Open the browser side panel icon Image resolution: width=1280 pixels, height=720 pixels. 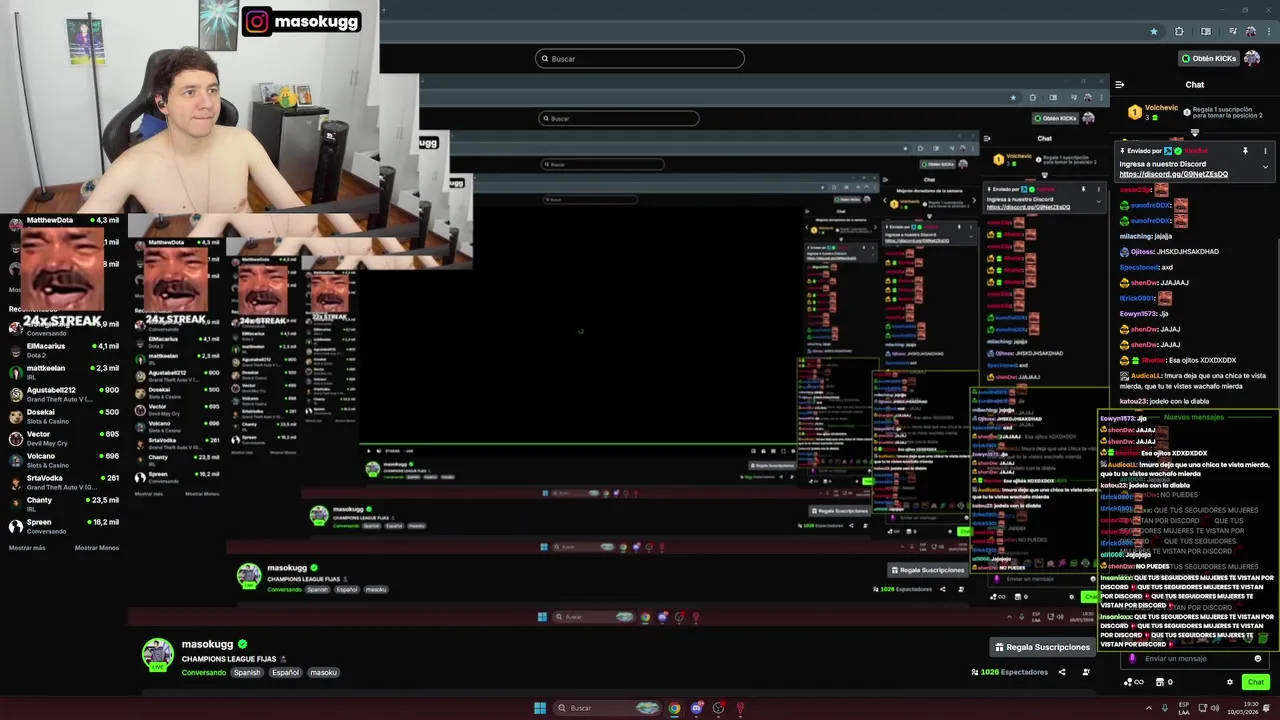point(1205,32)
